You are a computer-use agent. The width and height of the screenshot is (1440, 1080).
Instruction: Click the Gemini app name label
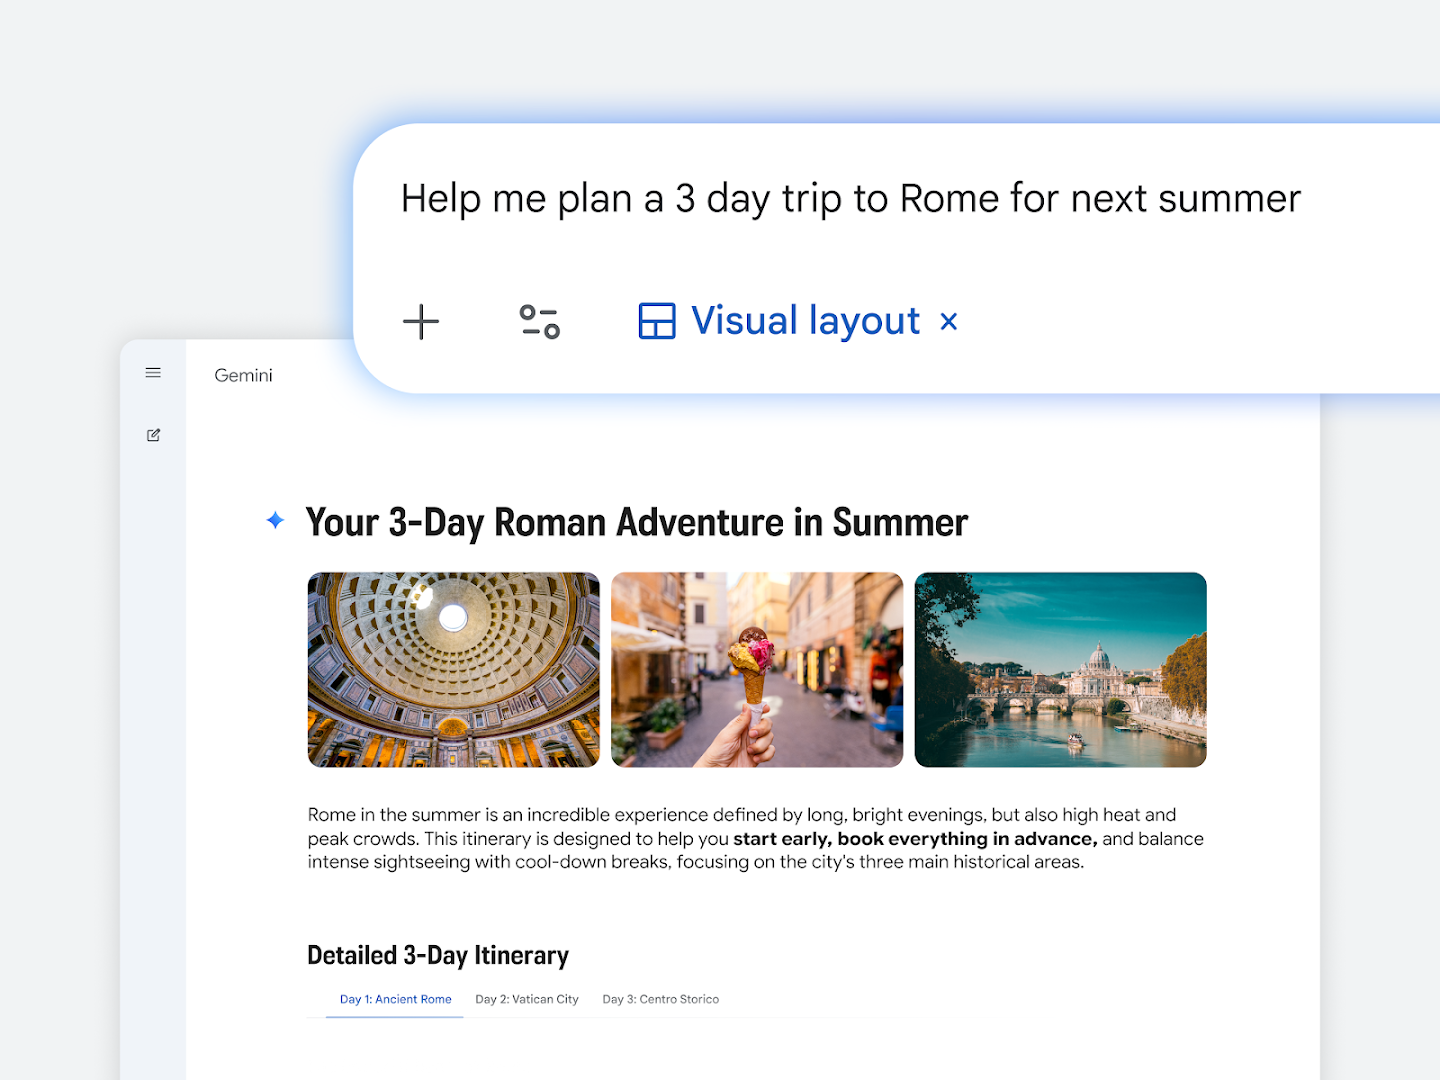[x=243, y=375]
